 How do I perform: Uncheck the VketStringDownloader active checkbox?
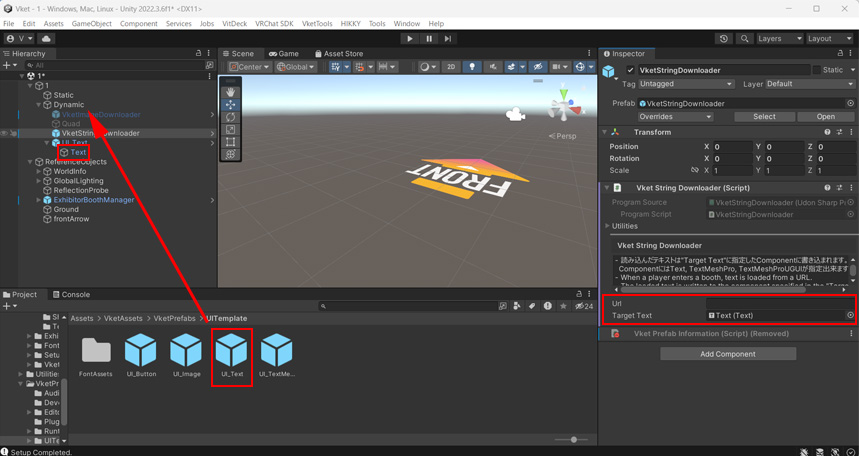630,70
